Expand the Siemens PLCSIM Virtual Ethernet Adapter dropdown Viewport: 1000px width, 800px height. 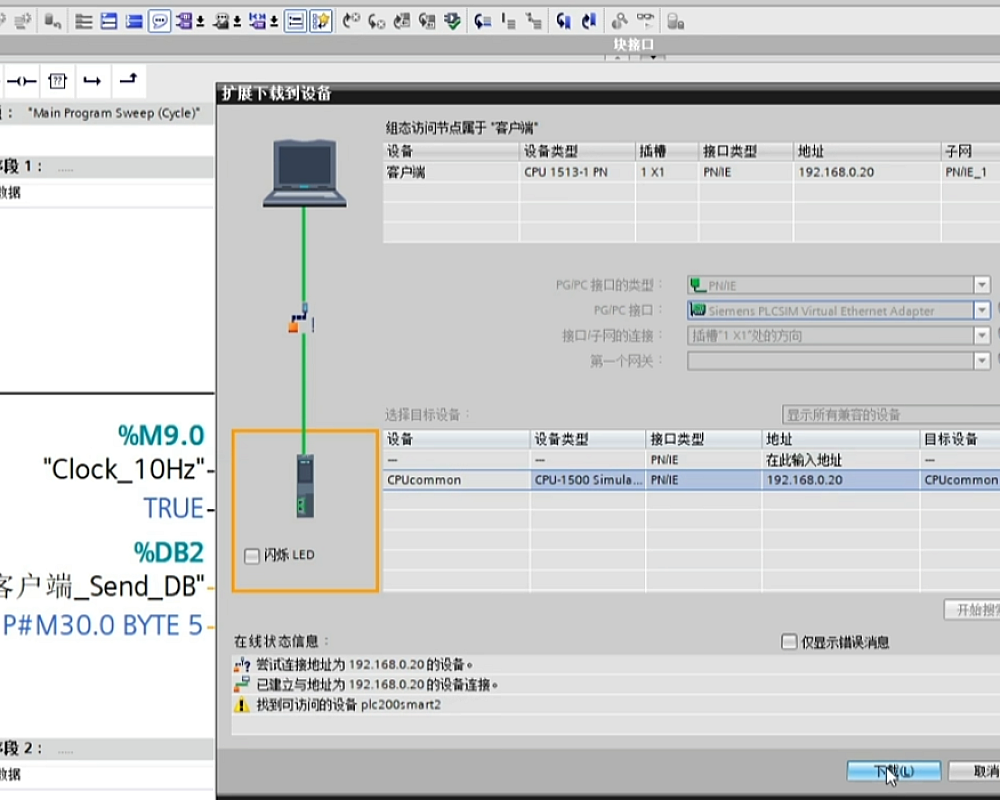tap(982, 311)
